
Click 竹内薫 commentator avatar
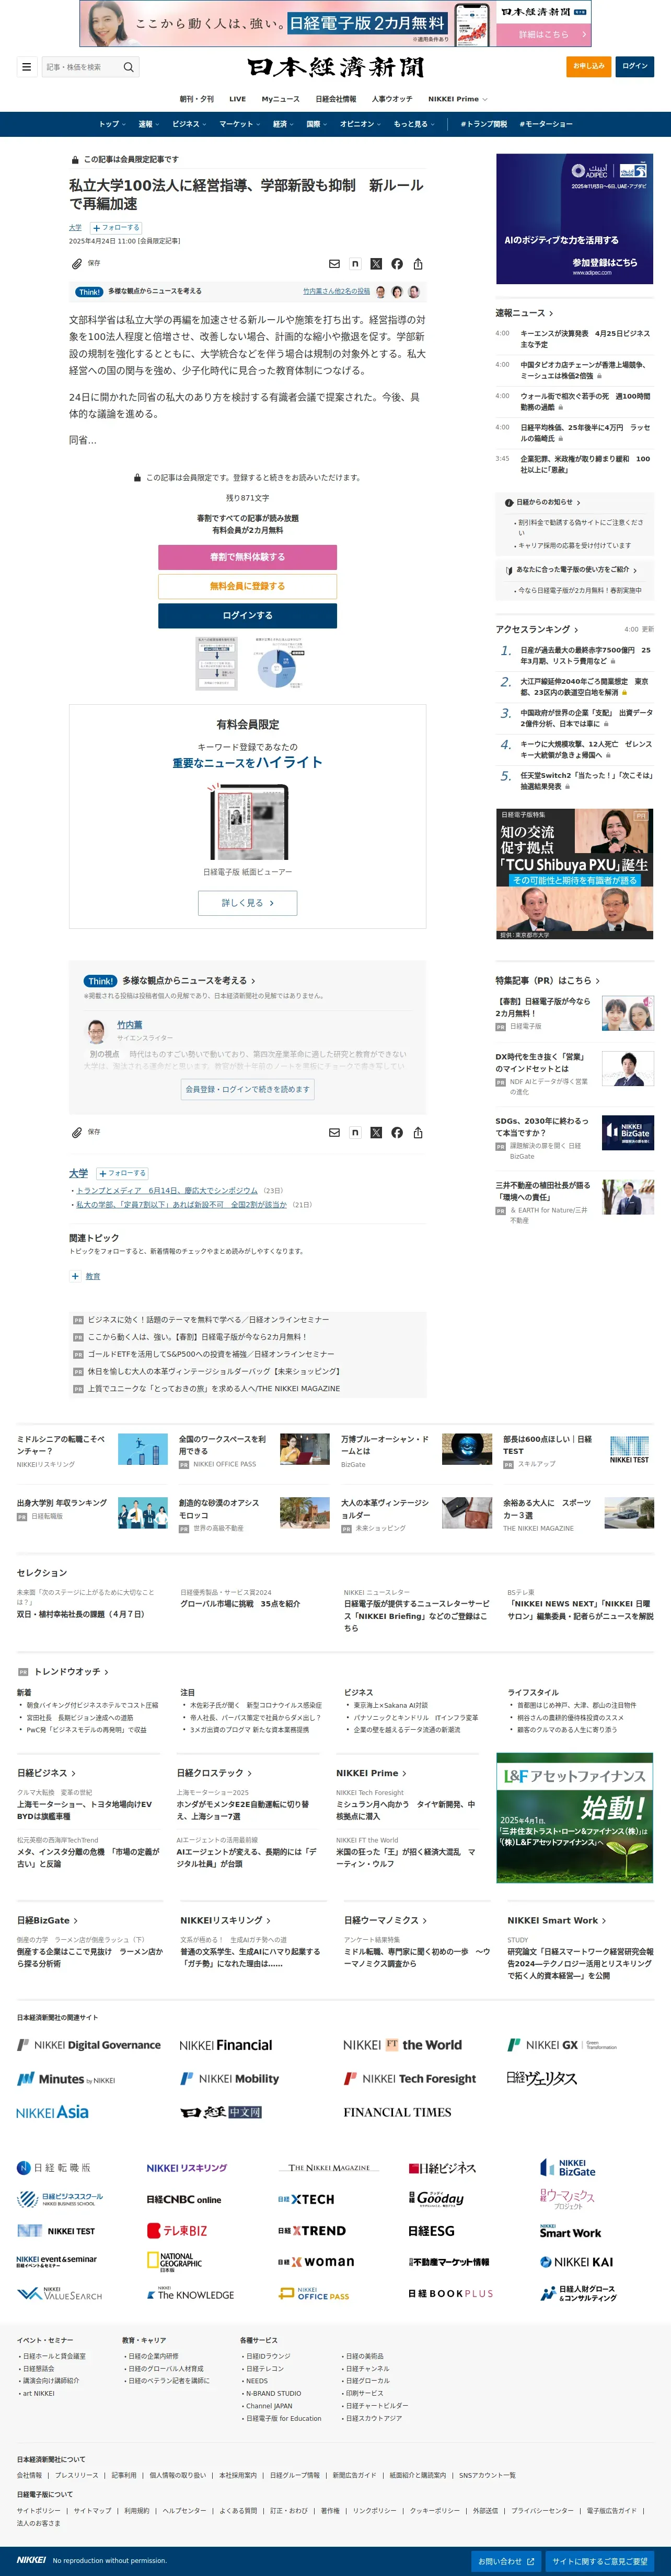tap(97, 1030)
